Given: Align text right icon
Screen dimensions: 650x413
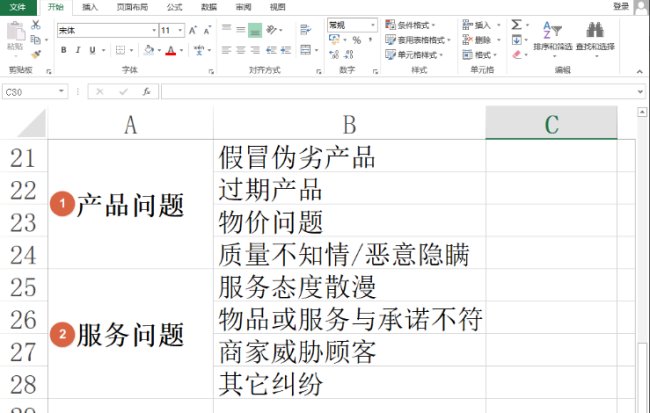Looking at the screenshot, I should point(255,50).
